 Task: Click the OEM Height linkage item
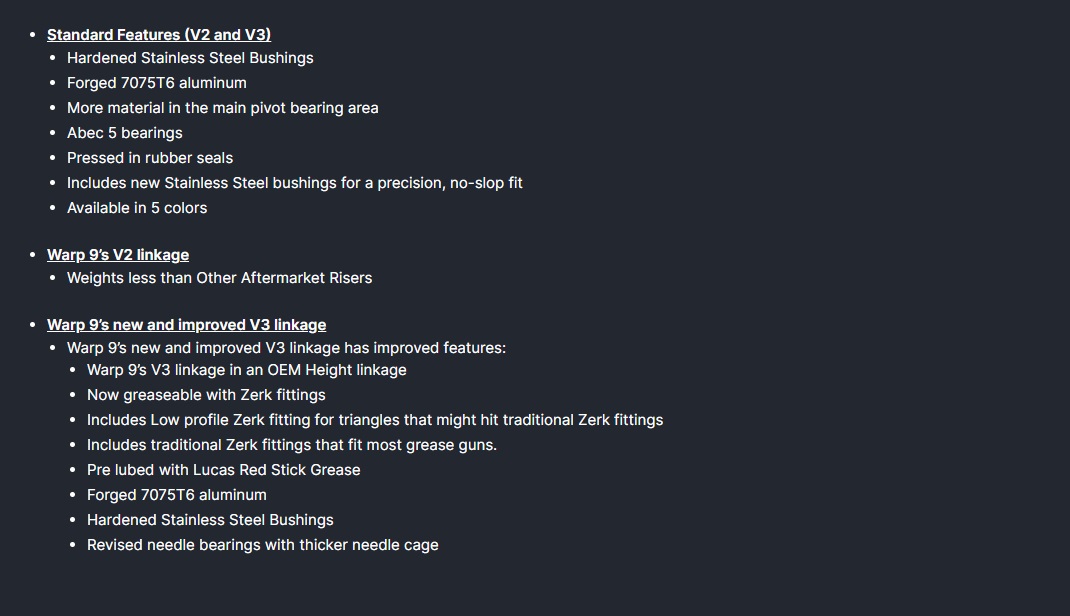click(x=247, y=370)
